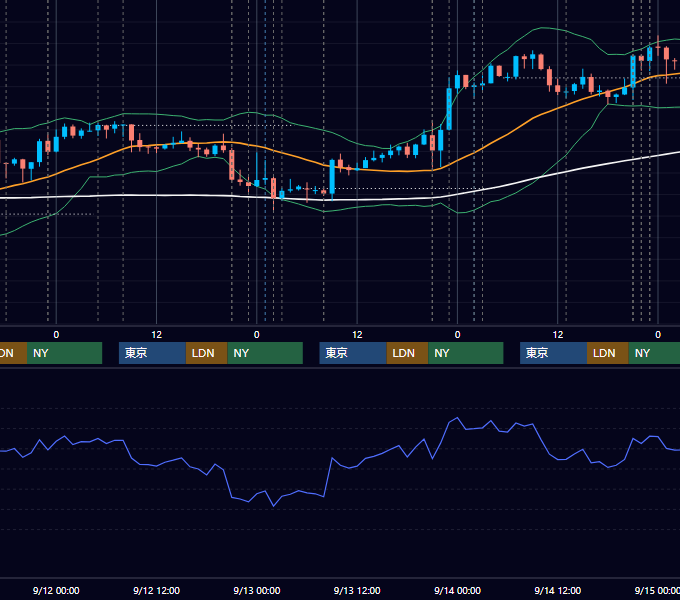Image resolution: width=680 pixels, height=600 pixels.
Task: Click the 9/12 12:00 date label
Action: [x=156, y=590]
